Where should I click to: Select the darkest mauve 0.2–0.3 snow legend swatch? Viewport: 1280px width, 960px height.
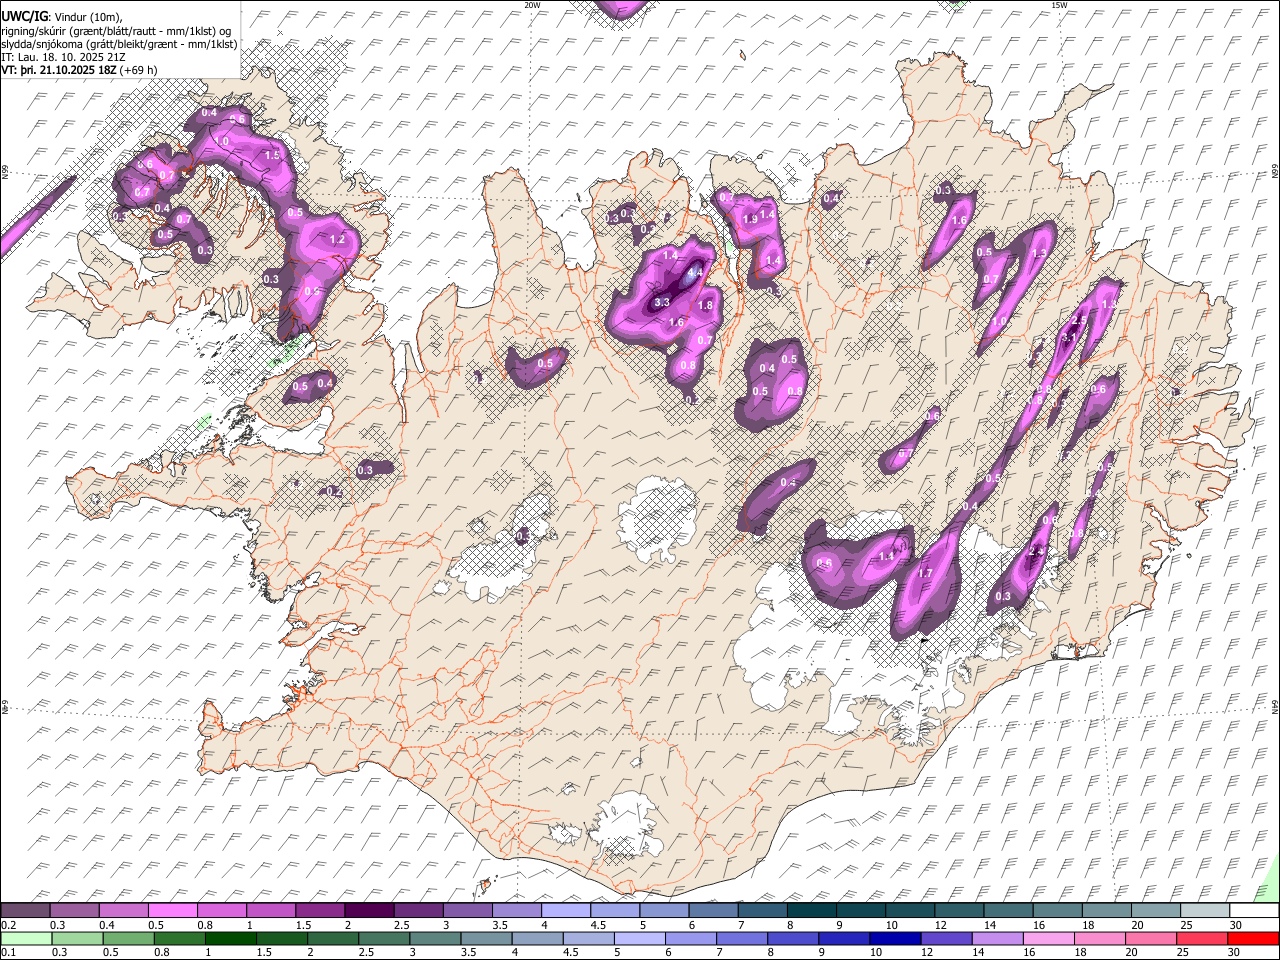(x=25, y=910)
